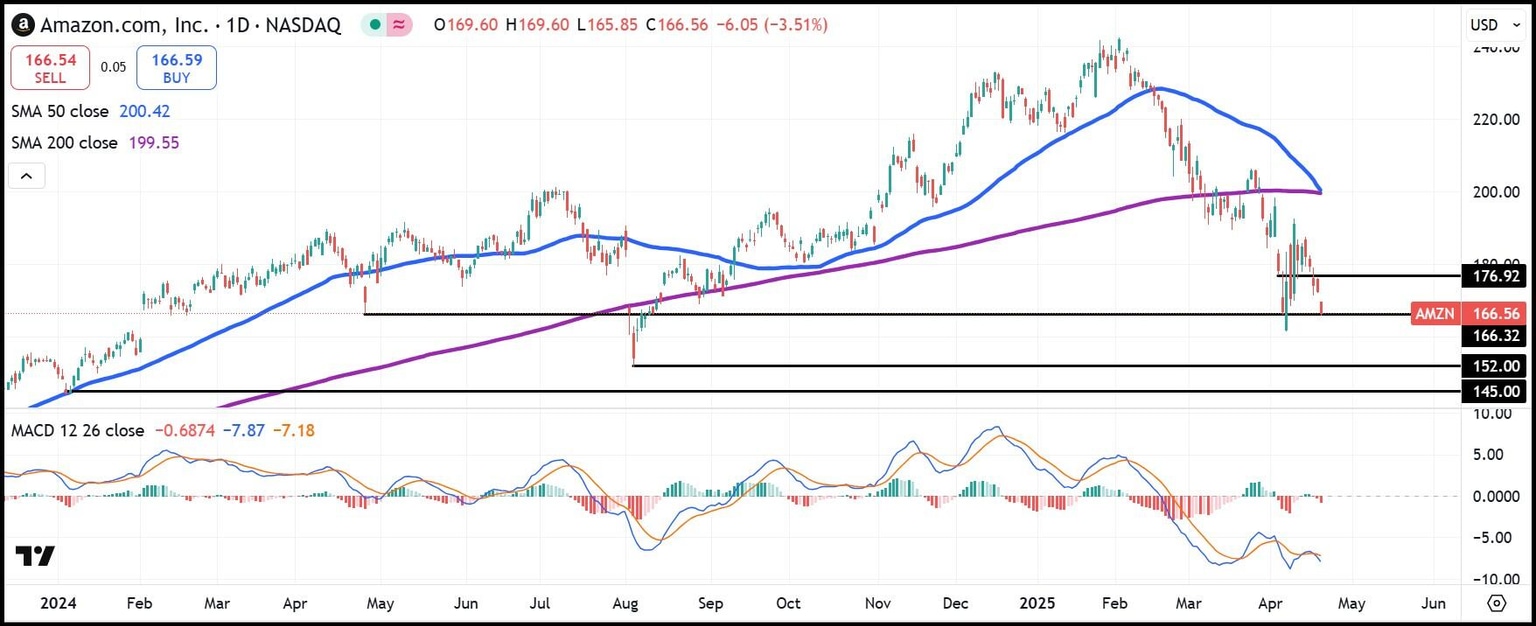Click the 152.00 horizontal line price label
The image size is (1536, 626).
click(x=1493, y=366)
